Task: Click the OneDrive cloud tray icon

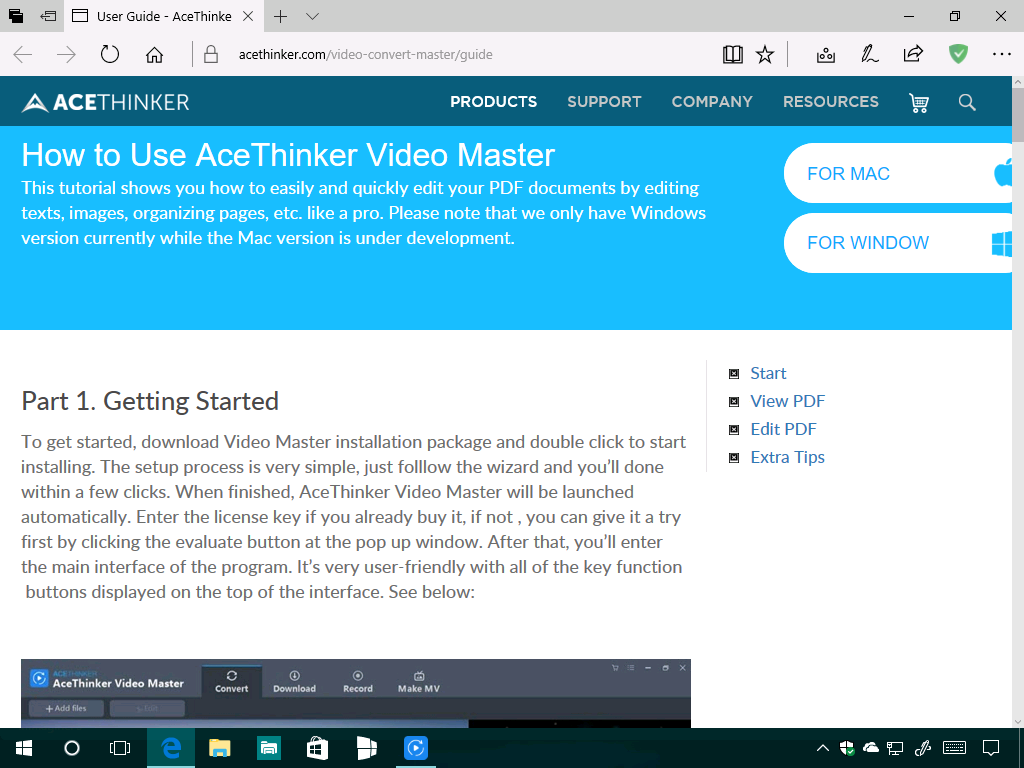Action: click(x=871, y=748)
